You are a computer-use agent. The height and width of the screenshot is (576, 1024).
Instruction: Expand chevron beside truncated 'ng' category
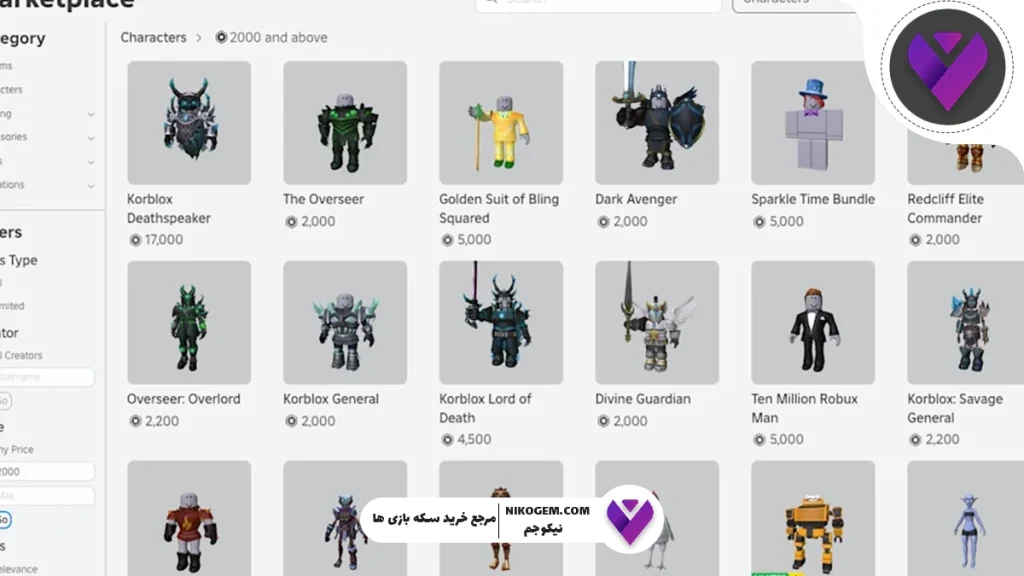(91, 114)
